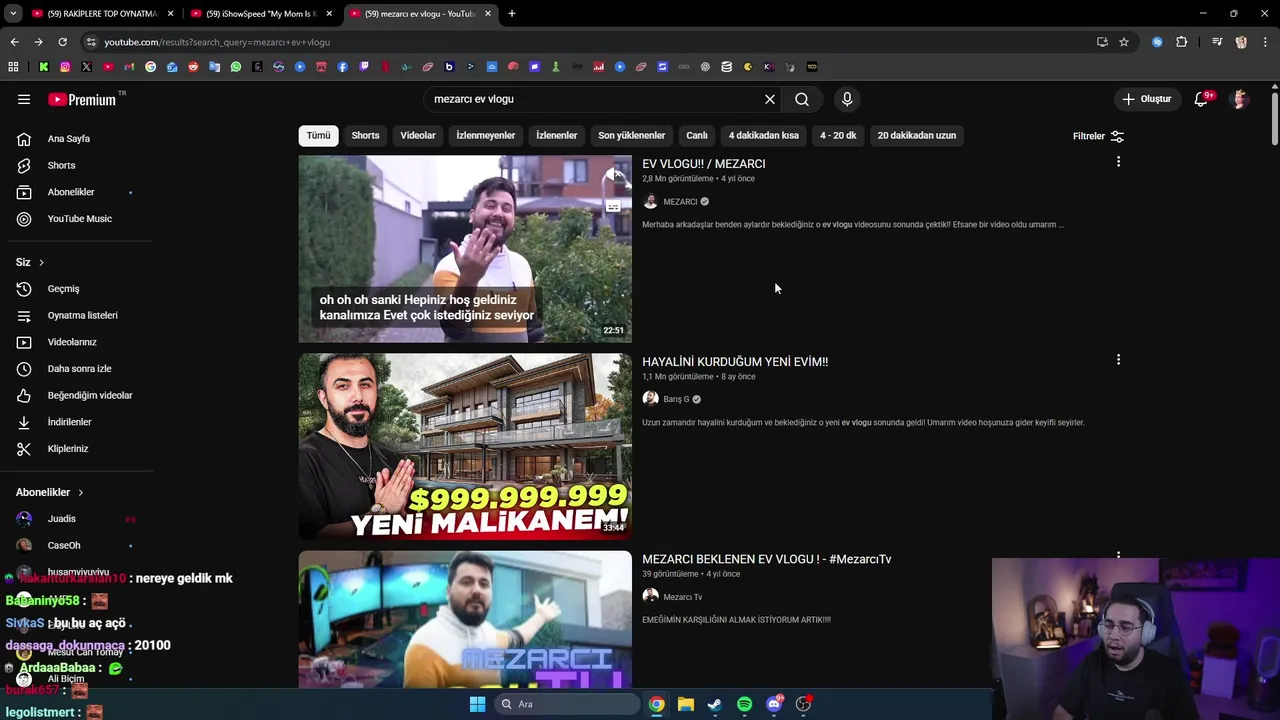Select the 4 dakikadan kısa chip
The height and width of the screenshot is (720, 1280).
click(x=763, y=135)
